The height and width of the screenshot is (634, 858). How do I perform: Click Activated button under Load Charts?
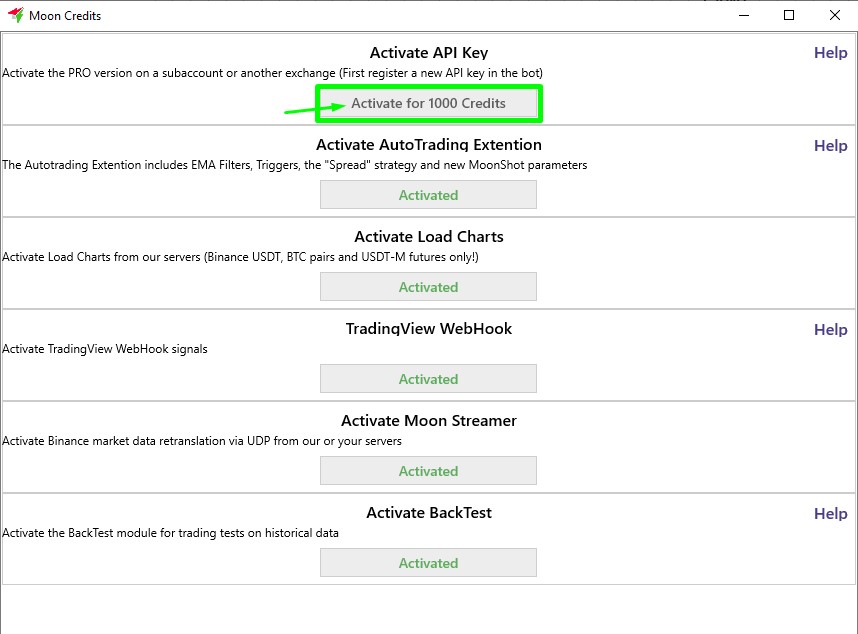pos(428,287)
